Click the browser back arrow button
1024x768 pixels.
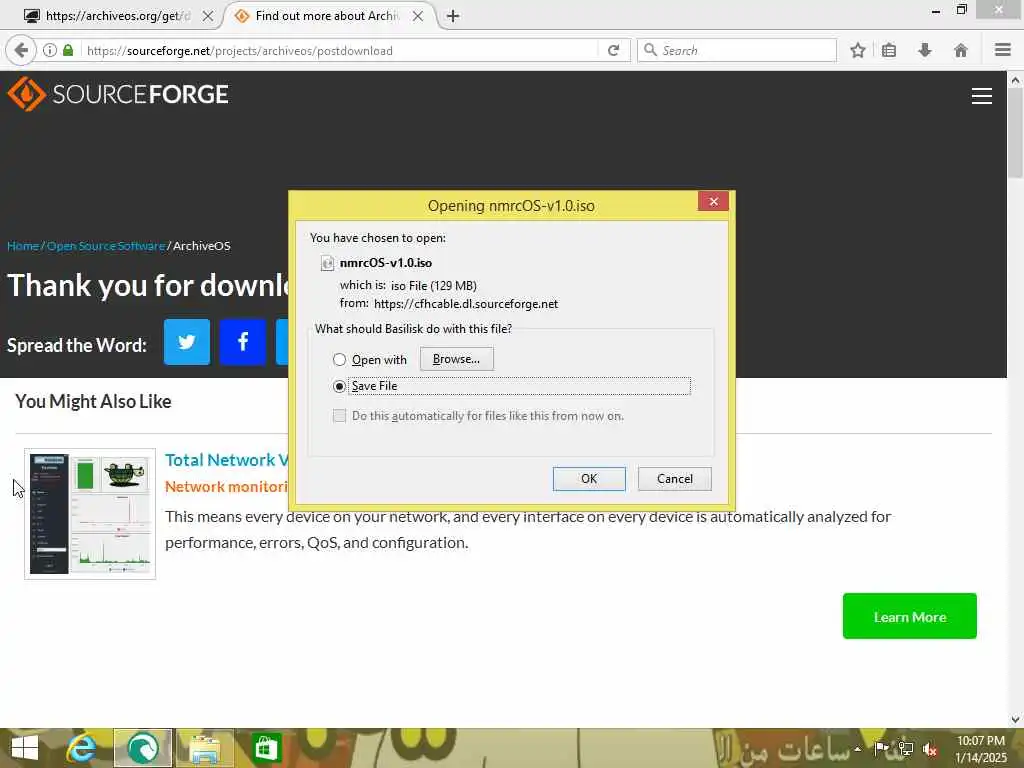pyautogui.click(x=21, y=50)
